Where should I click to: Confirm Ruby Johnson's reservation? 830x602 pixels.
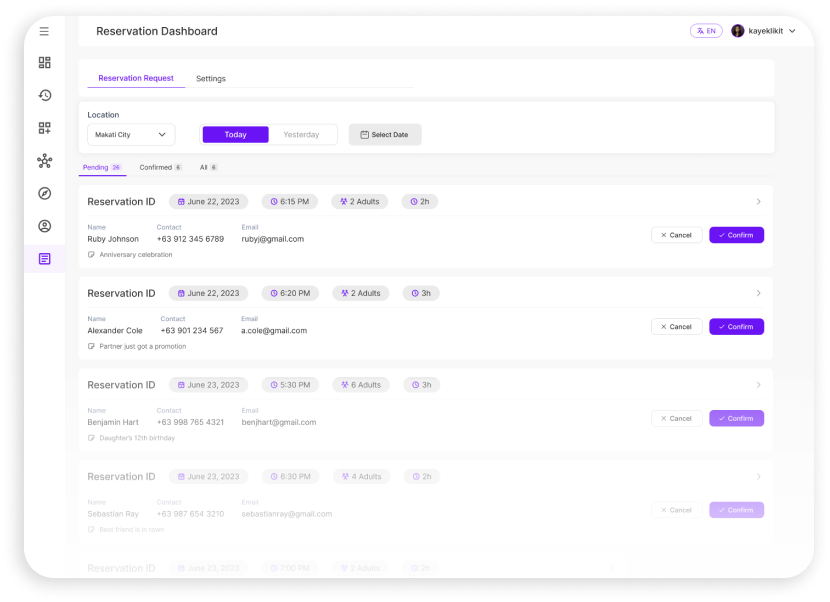736,235
